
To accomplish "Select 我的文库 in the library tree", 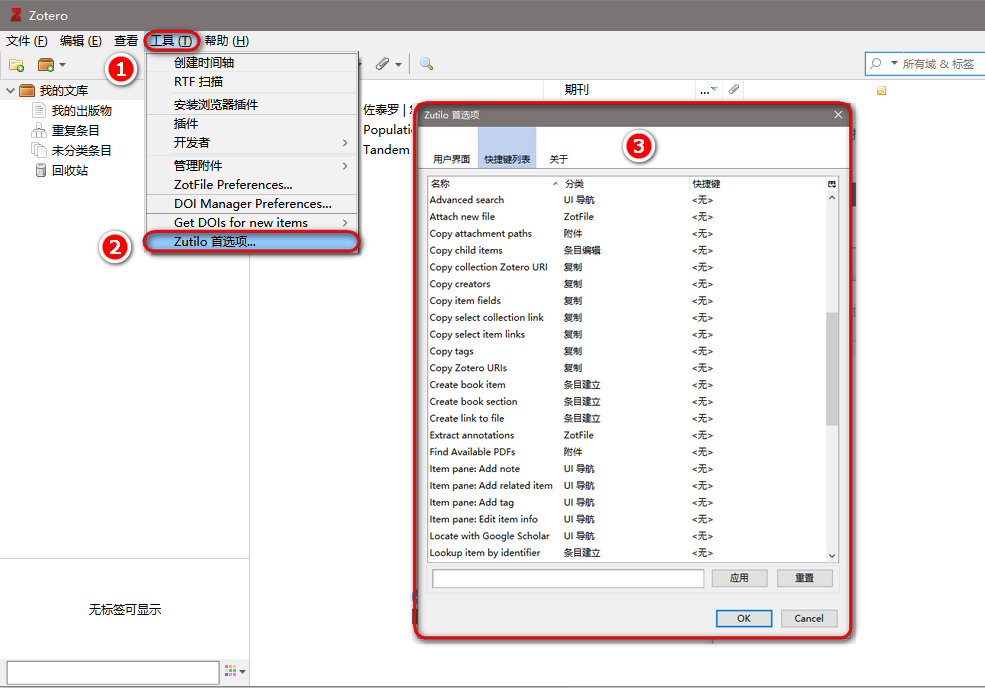I will tap(63, 90).
